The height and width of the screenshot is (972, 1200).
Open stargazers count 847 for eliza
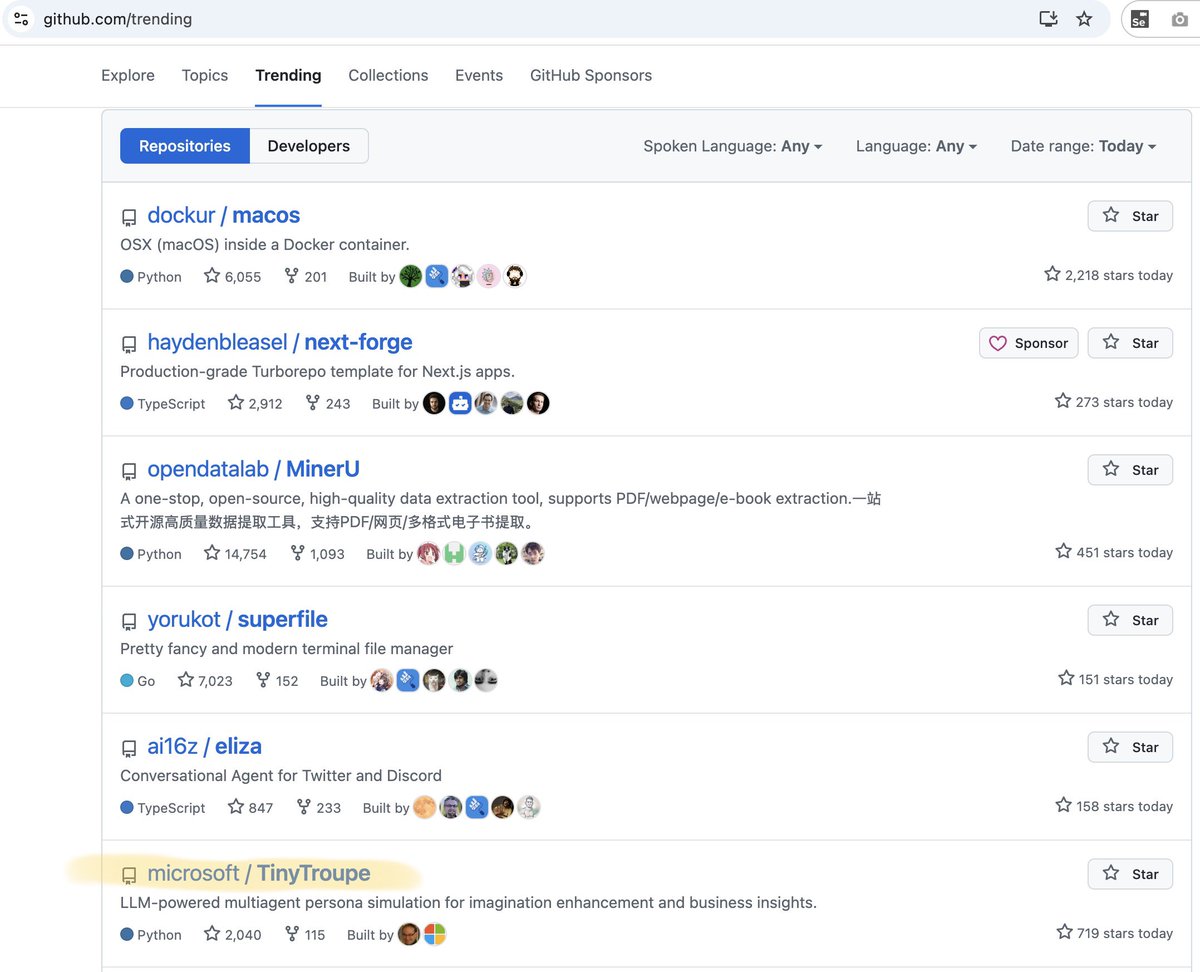click(250, 807)
